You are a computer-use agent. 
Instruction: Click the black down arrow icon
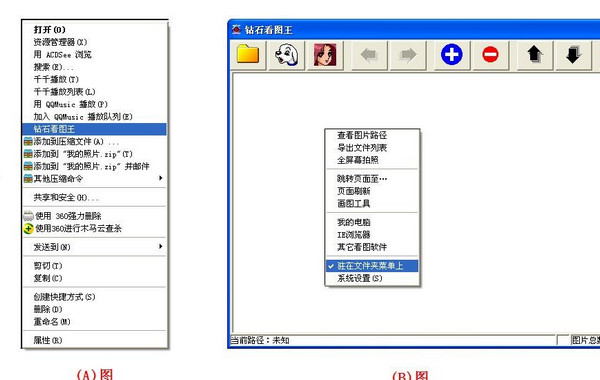[x=573, y=55]
